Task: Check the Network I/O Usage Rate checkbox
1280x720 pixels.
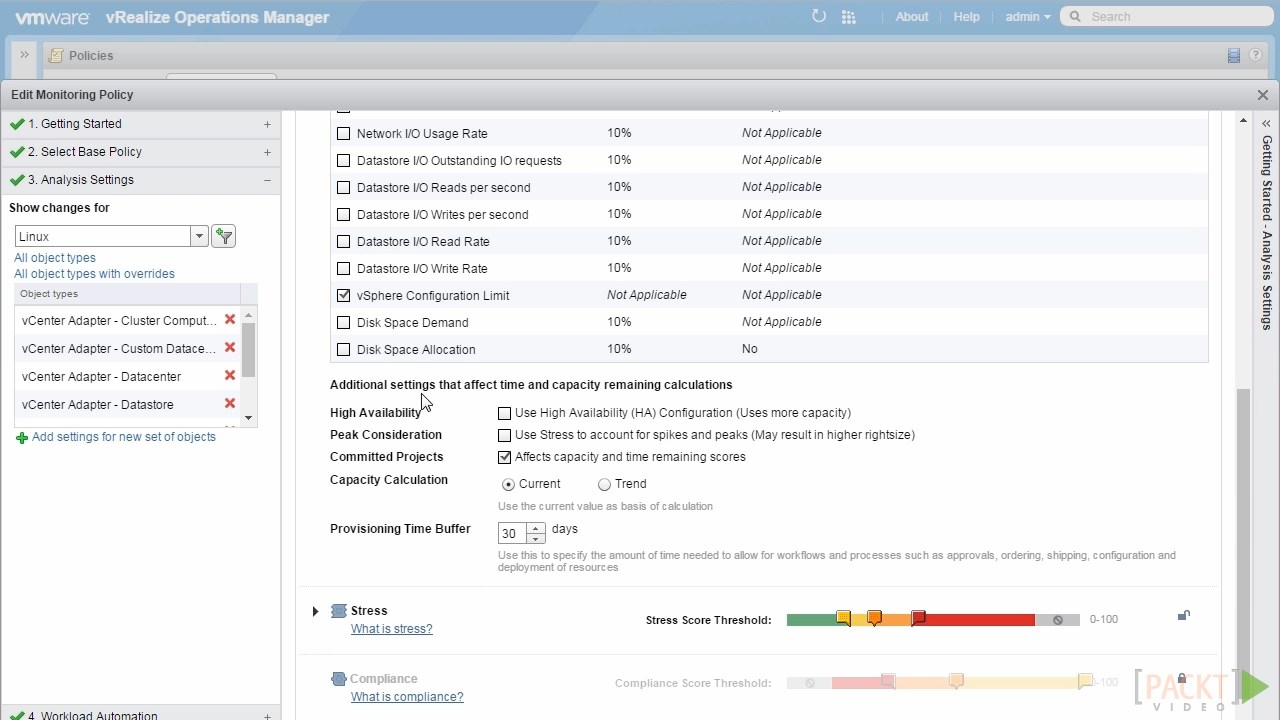Action: pos(344,133)
